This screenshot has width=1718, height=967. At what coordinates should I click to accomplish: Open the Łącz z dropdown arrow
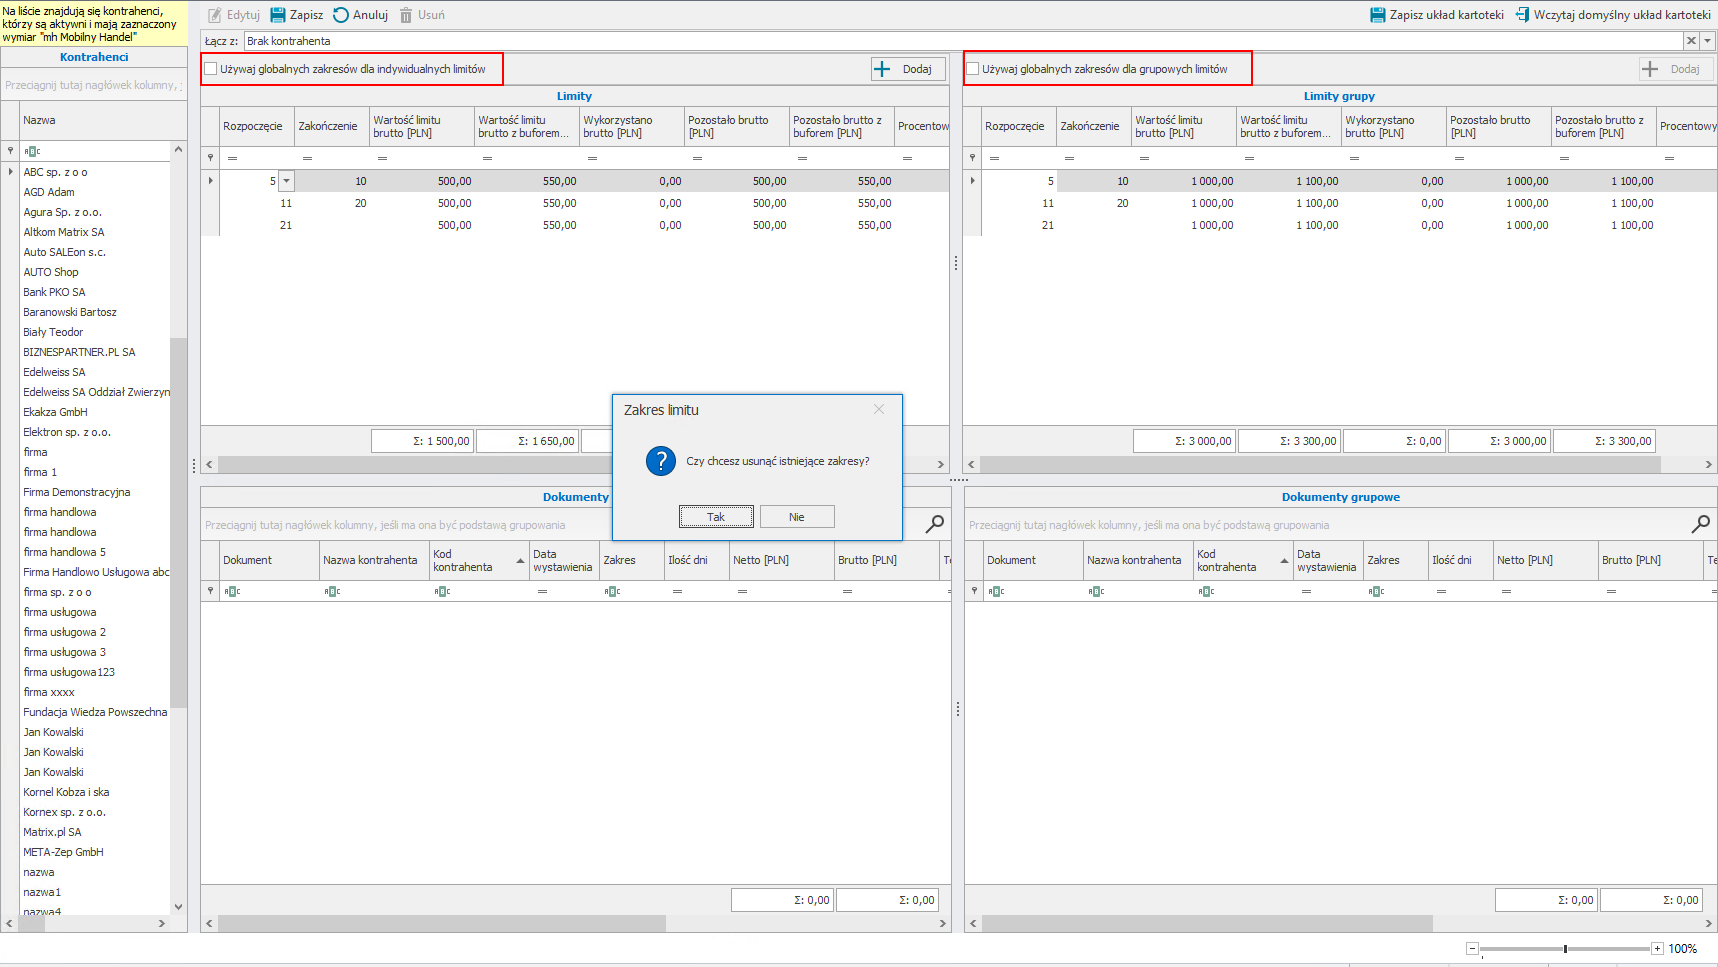click(x=1708, y=41)
